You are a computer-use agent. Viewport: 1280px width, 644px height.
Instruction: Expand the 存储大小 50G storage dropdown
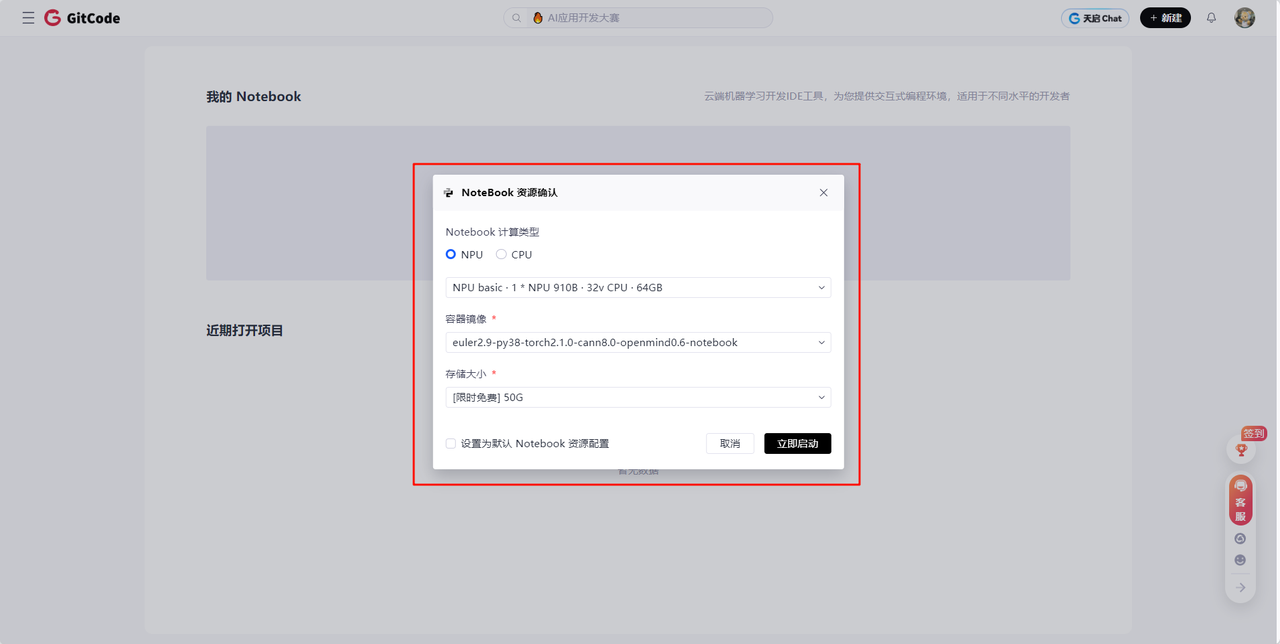pos(637,398)
